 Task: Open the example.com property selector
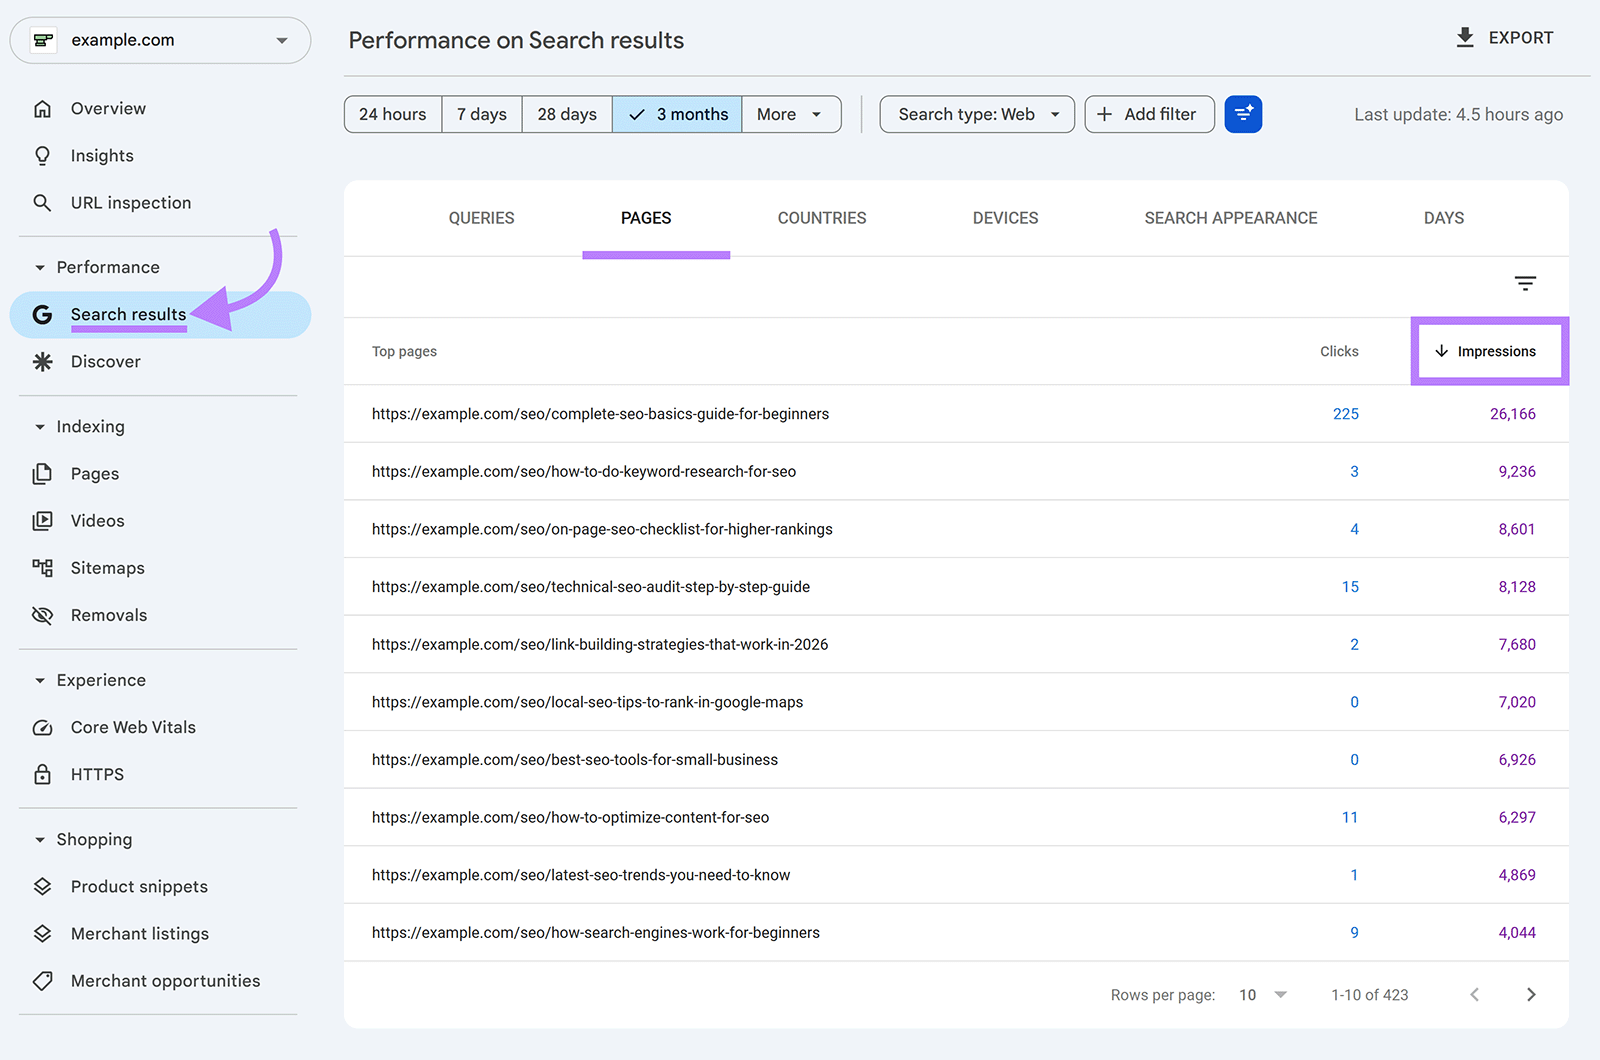click(160, 40)
